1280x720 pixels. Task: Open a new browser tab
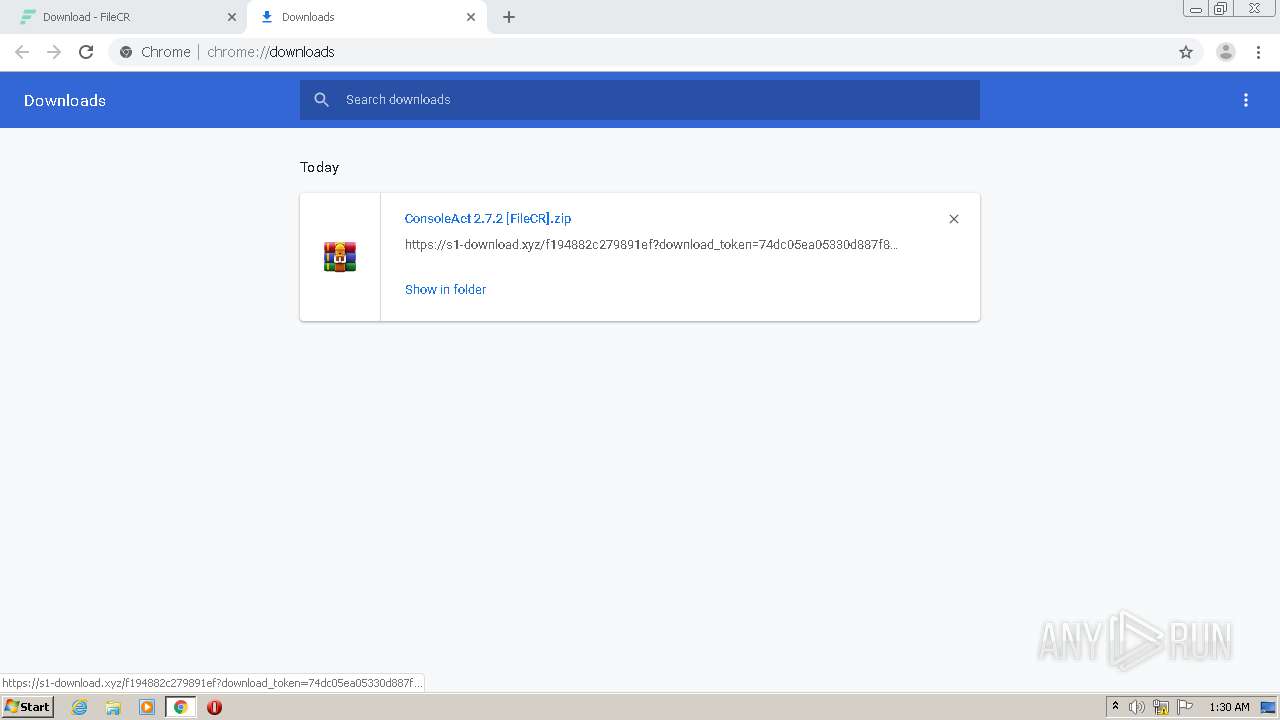[509, 17]
